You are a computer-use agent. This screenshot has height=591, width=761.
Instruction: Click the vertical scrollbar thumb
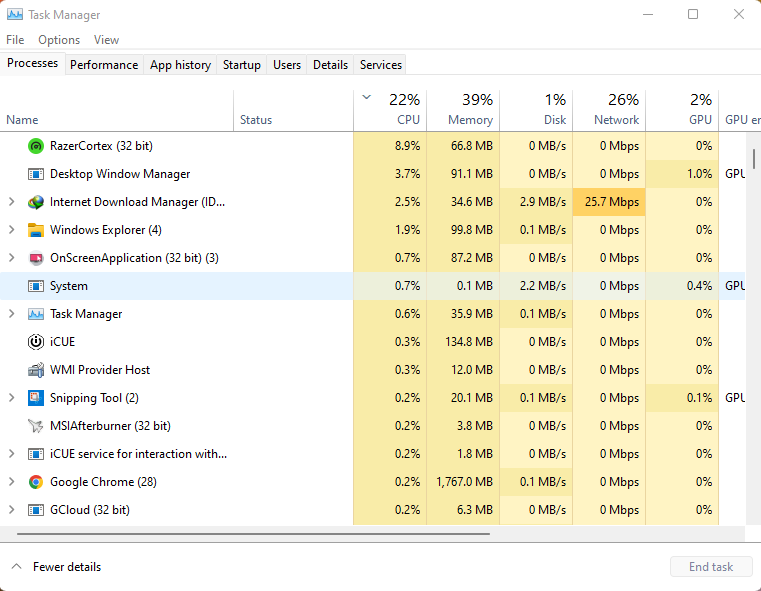pos(754,159)
